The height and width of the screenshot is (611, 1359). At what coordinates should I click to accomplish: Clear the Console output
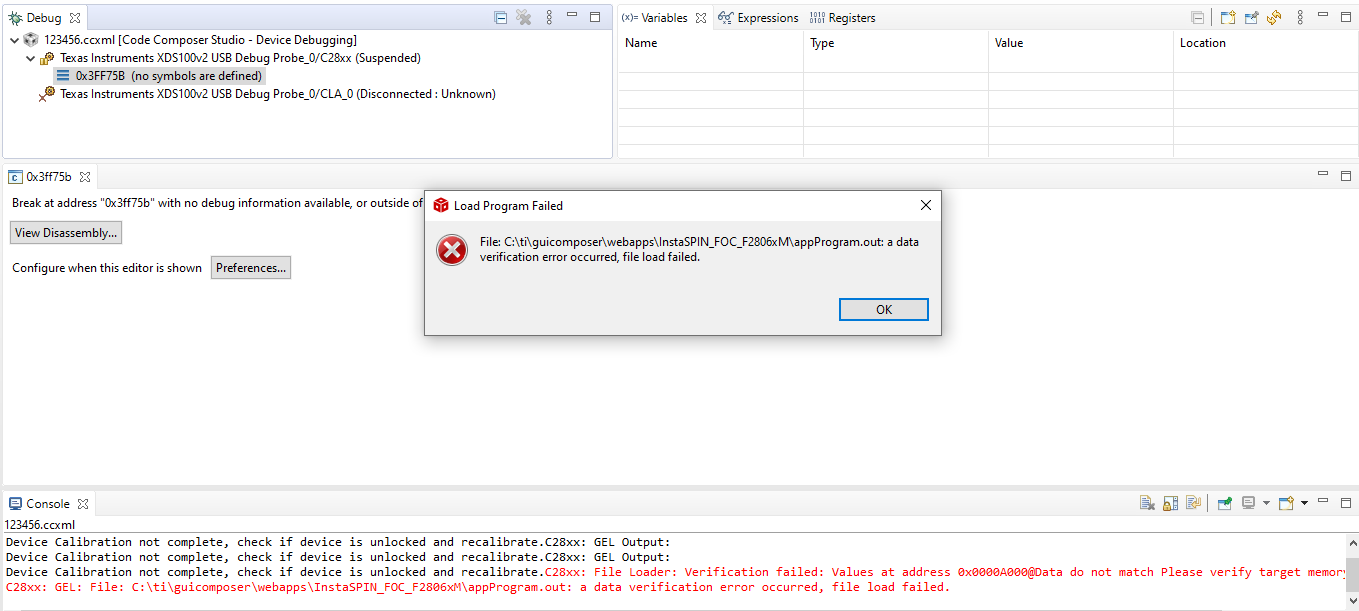[x=1147, y=503]
